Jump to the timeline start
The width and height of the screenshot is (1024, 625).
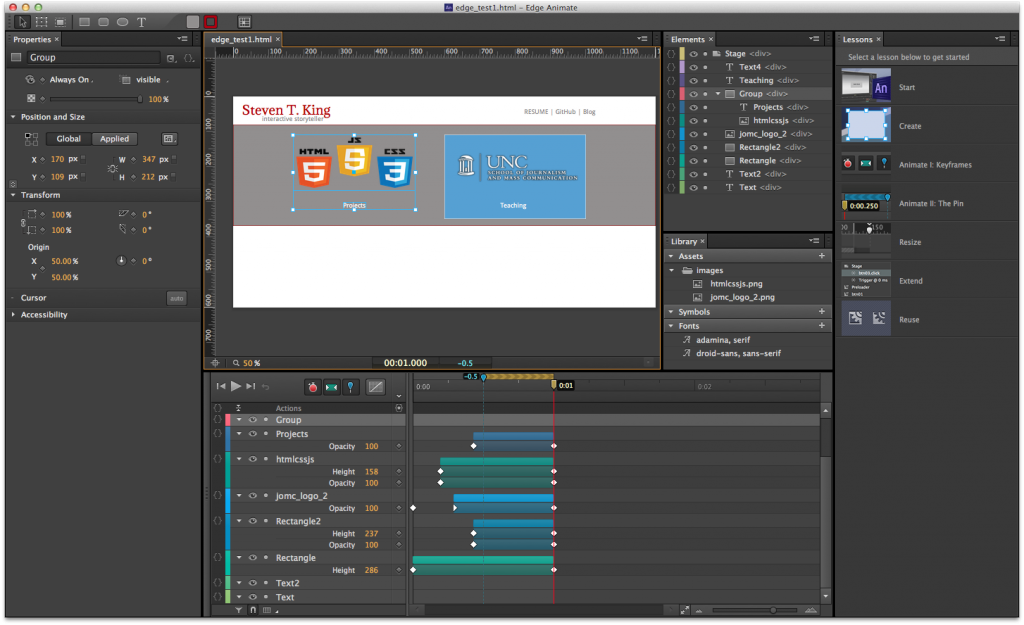(221, 387)
